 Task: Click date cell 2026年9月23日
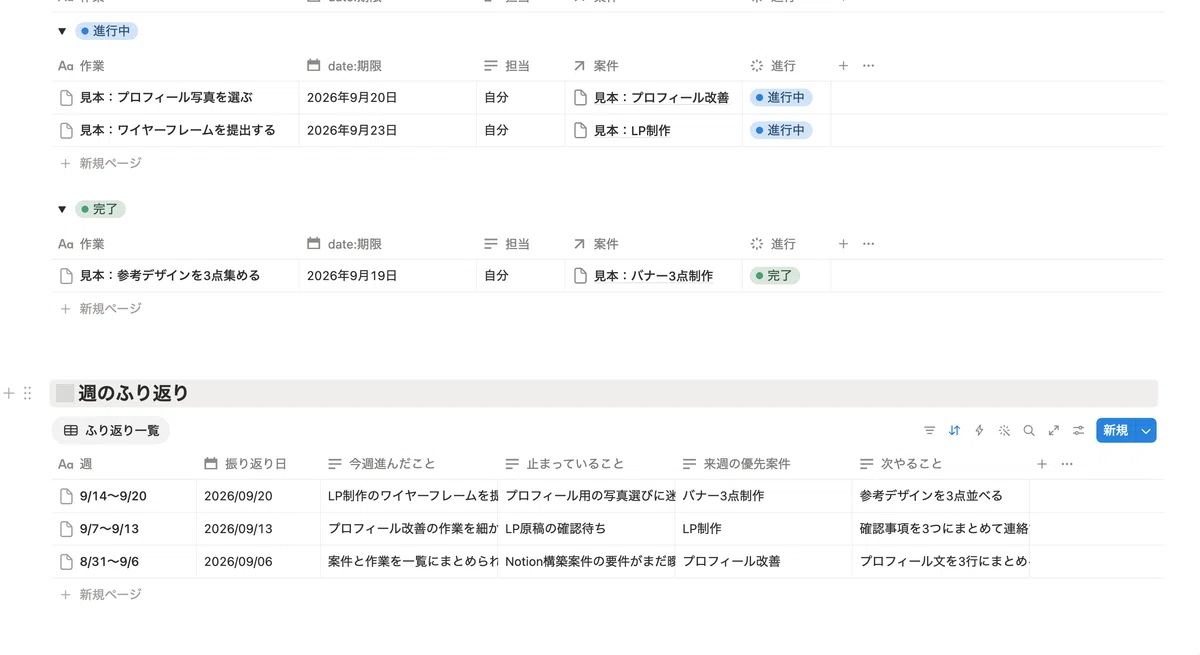[x=352, y=130]
